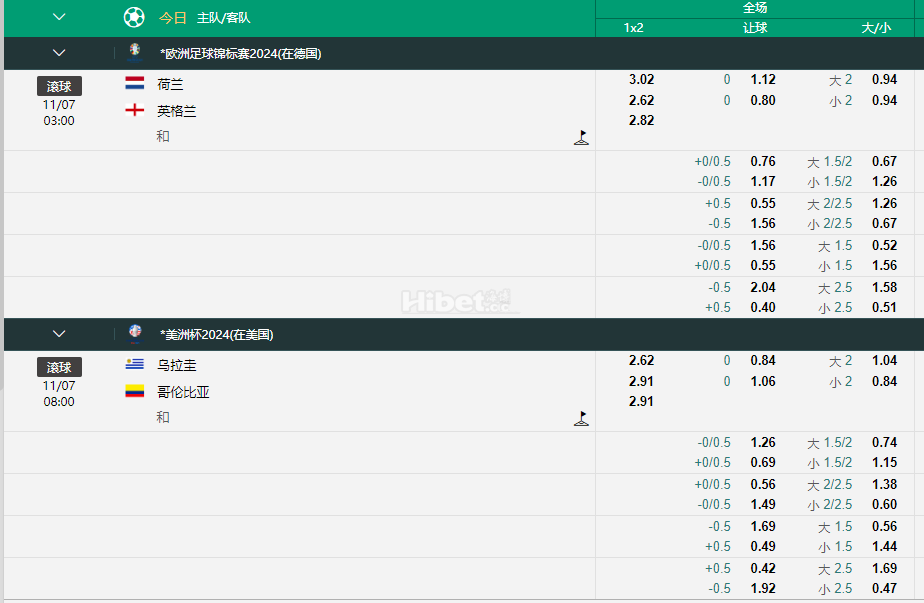Select Netherlands handicap 0 odds 1.12
Image resolution: width=924 pixels, height=603 pixels.
763,80
